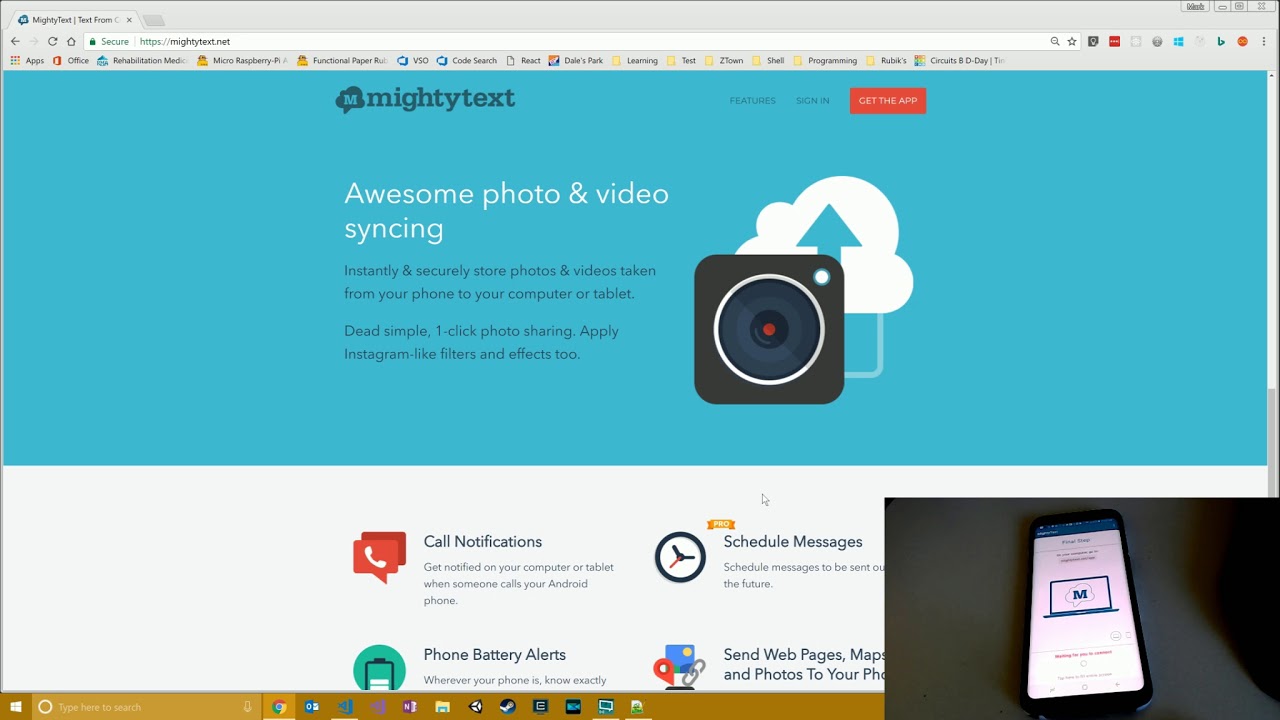The height and width of the screenshot is (720, 1280).
Task: Click the Bing extension icon
Action: coord(1221,41)
